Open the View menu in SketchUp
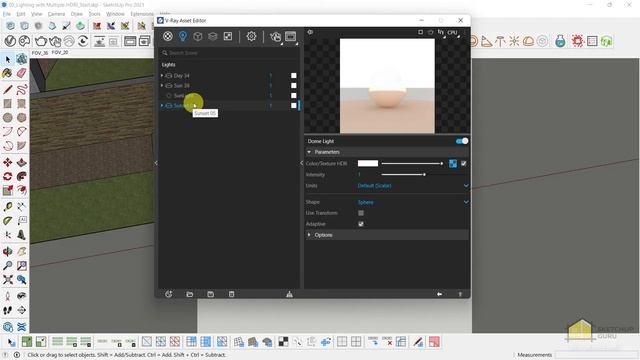 [36, 14]
